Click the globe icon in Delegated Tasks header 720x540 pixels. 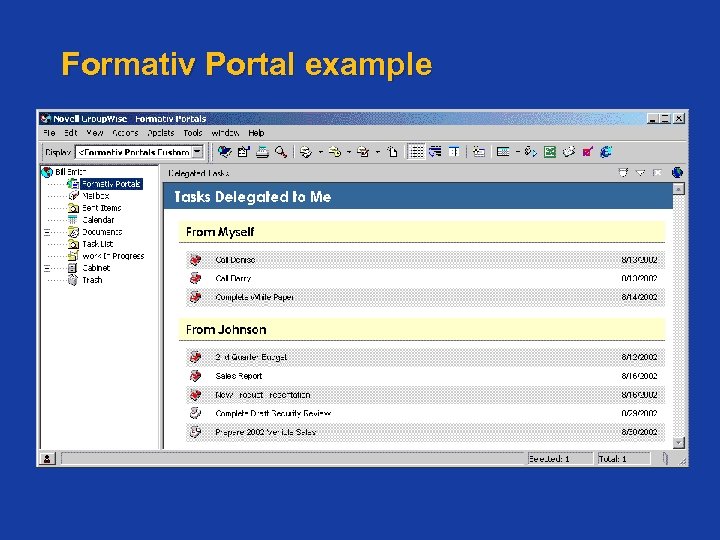[x=677, y=173]
